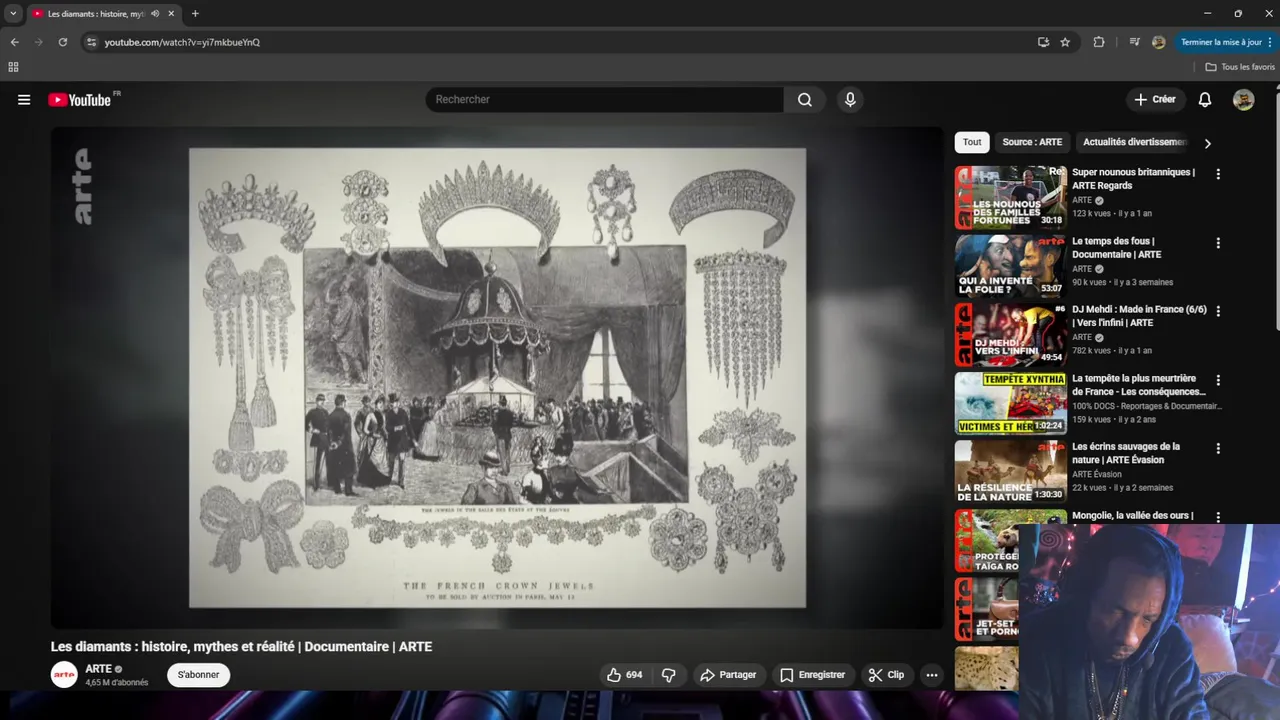Open the Mongolie, la vallée des ours title
This screenshot has width=1280, height=720.
click(x=1132, y=516)
